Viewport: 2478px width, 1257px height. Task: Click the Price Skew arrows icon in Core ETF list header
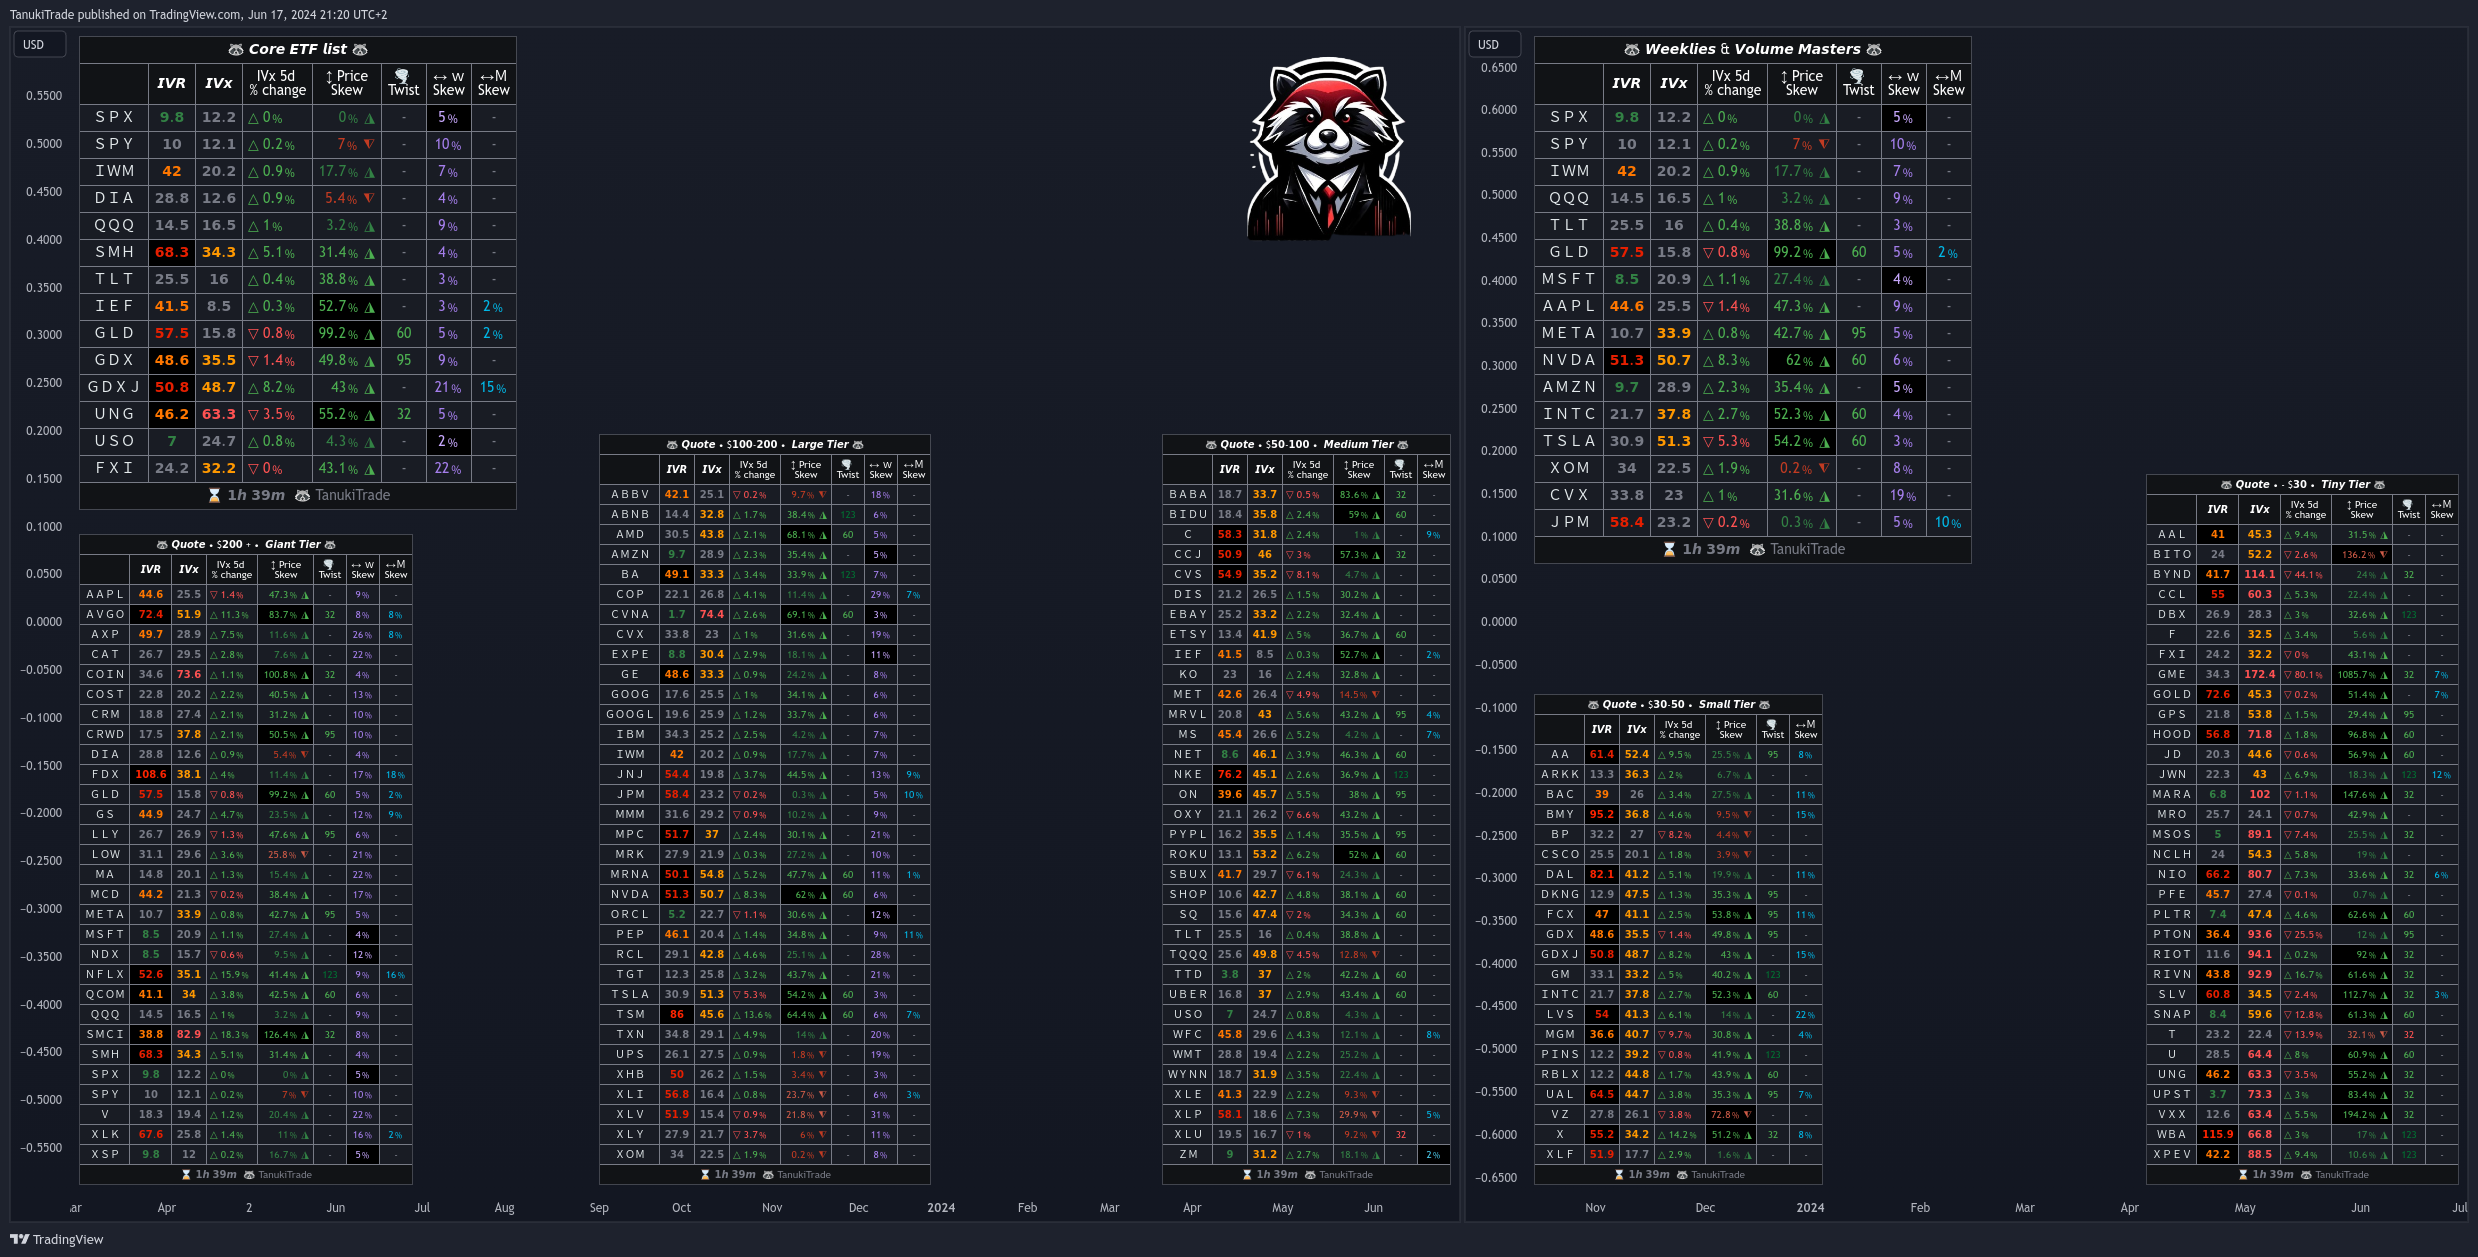[329, 76]
